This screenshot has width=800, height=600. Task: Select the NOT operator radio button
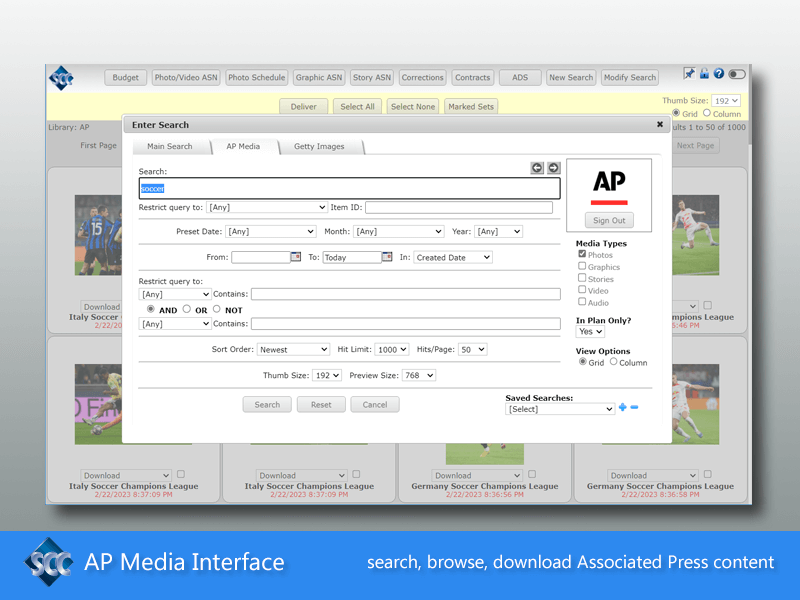pyautogui.click(x=216, y=309)
